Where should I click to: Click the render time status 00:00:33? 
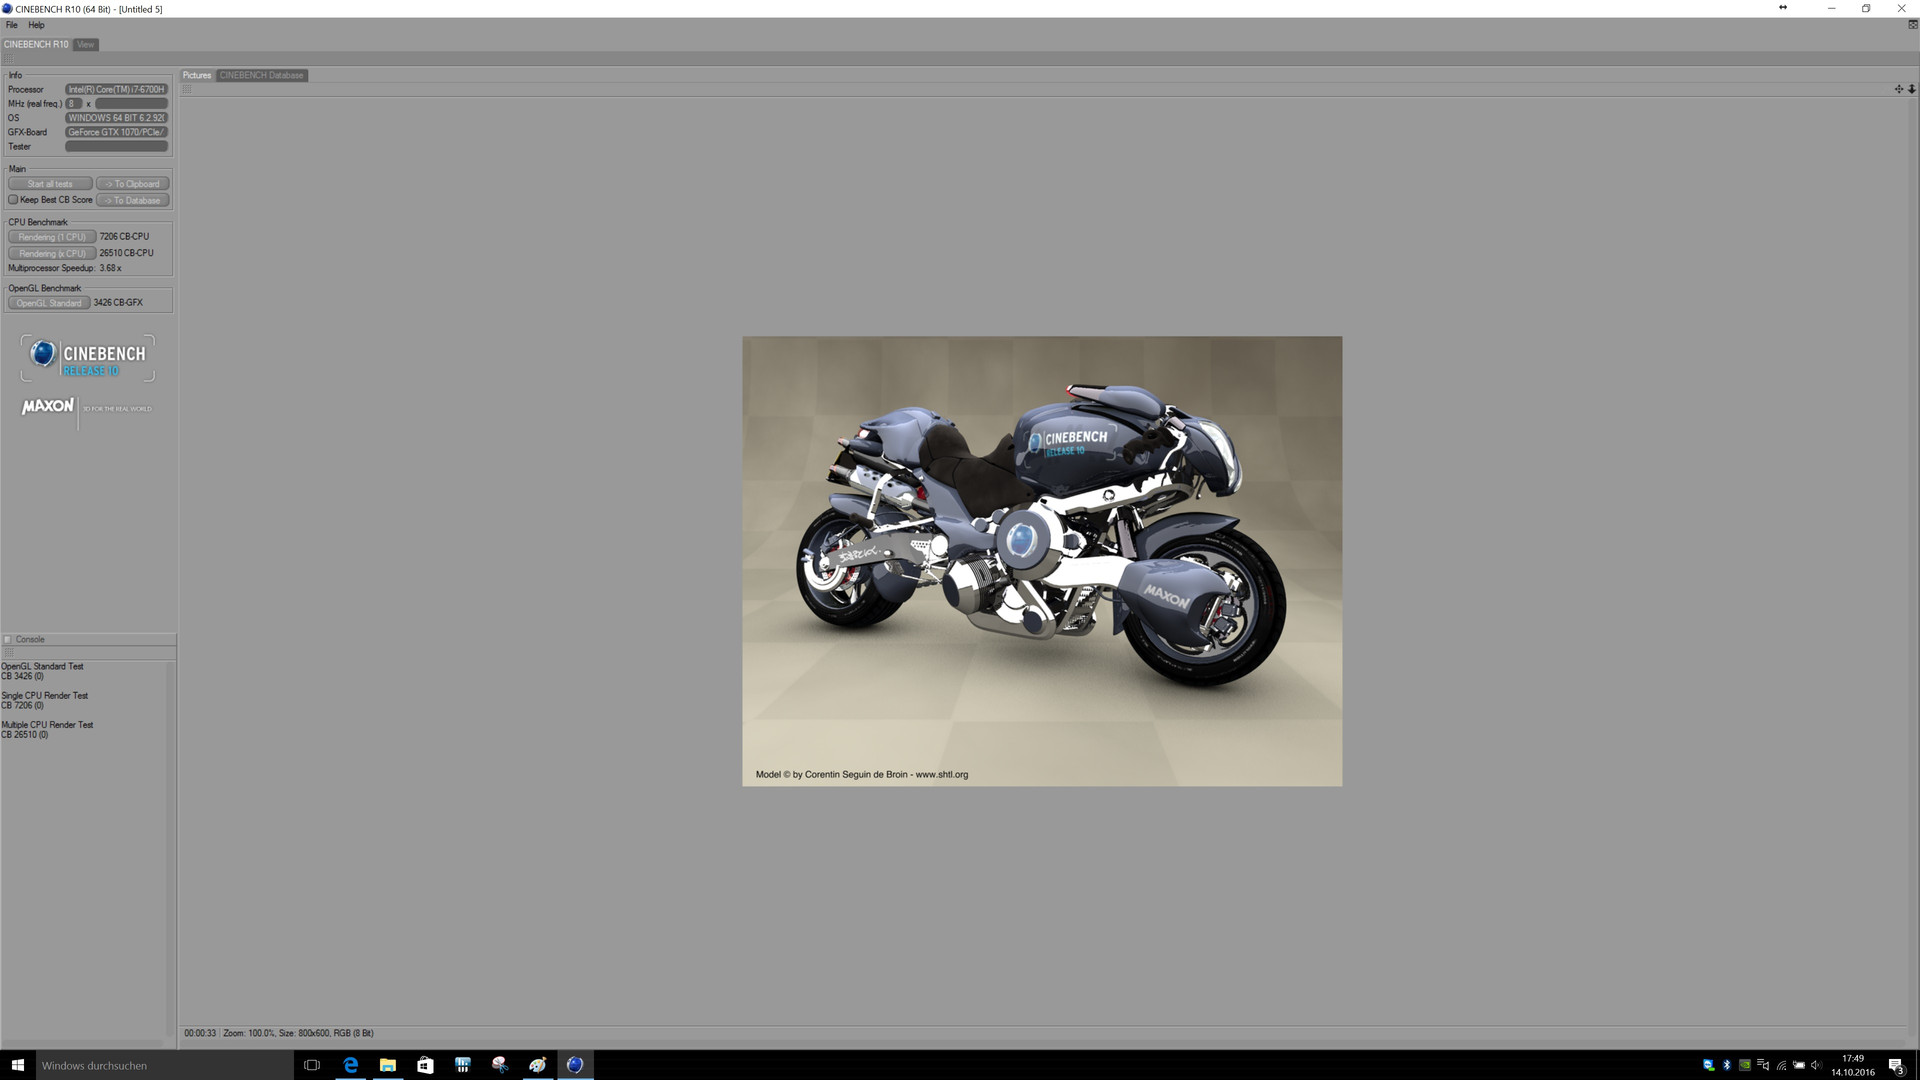pyautogui.click(x=200, y=1033)
